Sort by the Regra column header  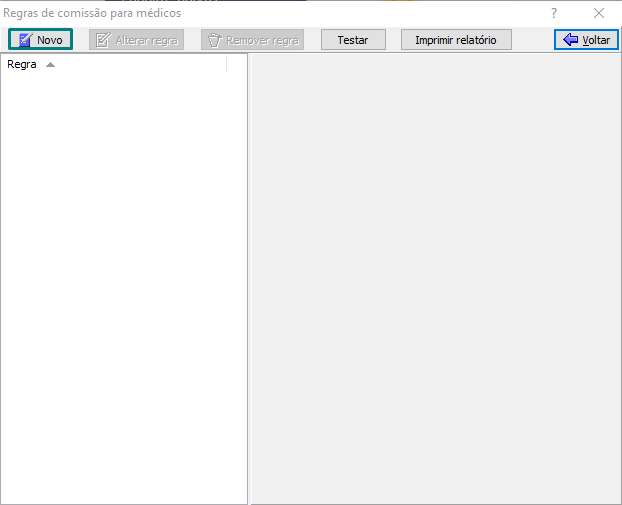tap(113, 64)
